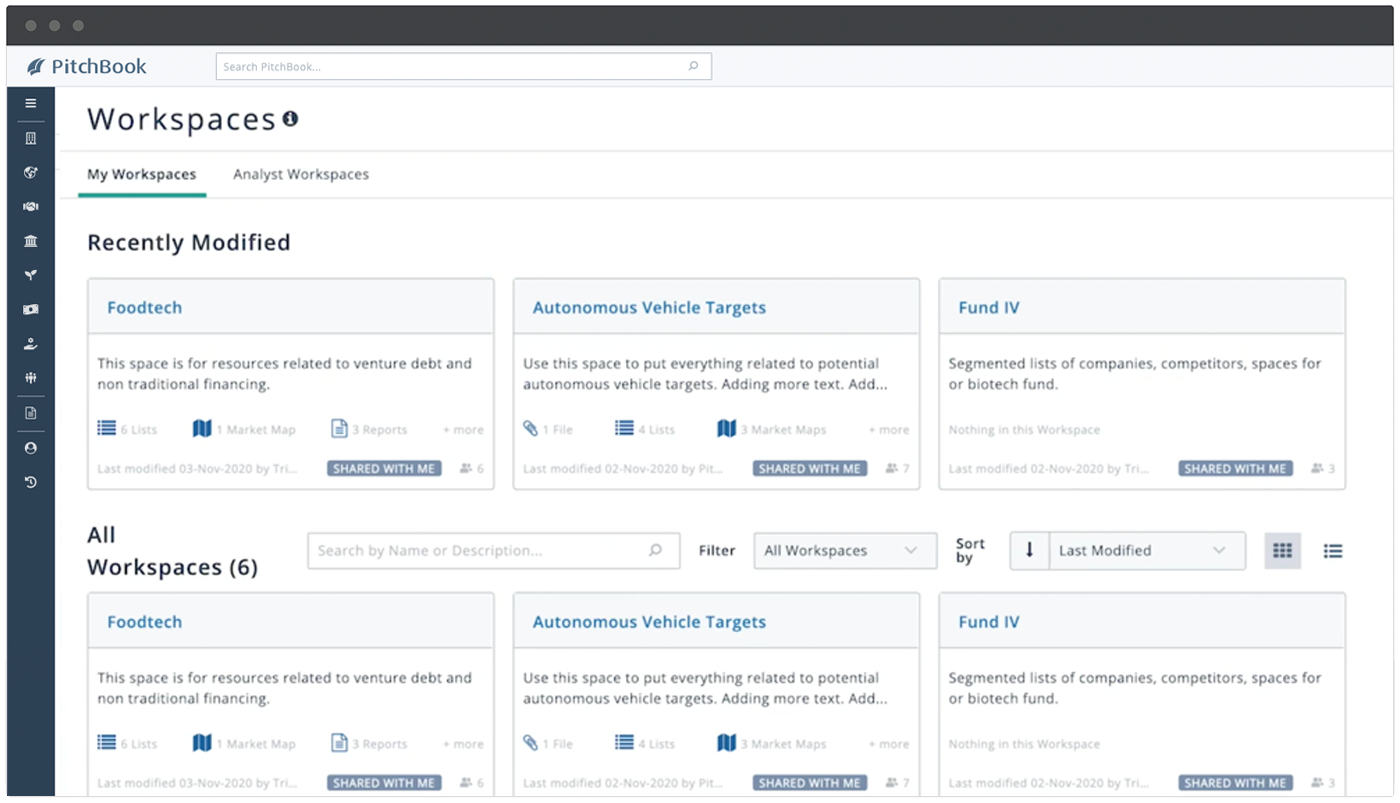Click the 'All Workspaces (6)' heading
The width and height of the screenshot is (1400, 803).
[172, 551]
